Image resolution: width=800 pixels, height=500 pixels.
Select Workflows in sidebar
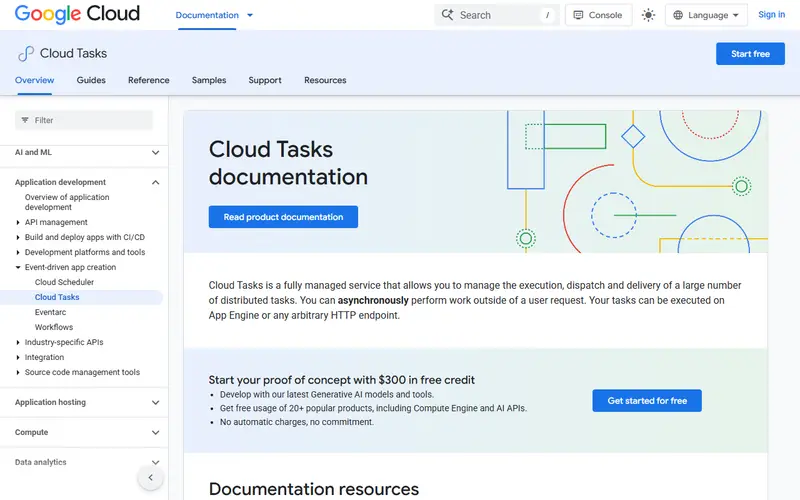(54, 327)
